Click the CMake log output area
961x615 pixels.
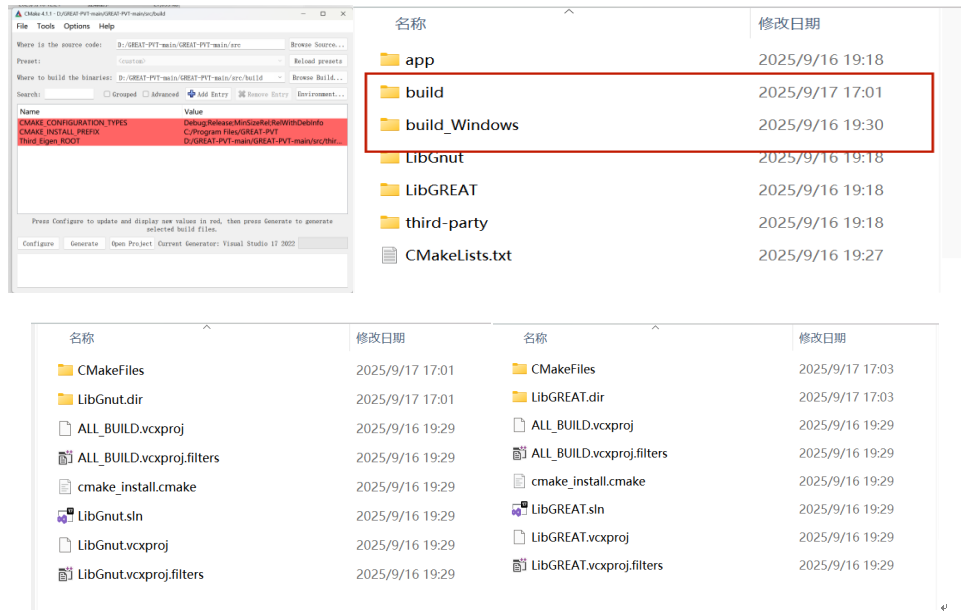(x=182, y=270)
